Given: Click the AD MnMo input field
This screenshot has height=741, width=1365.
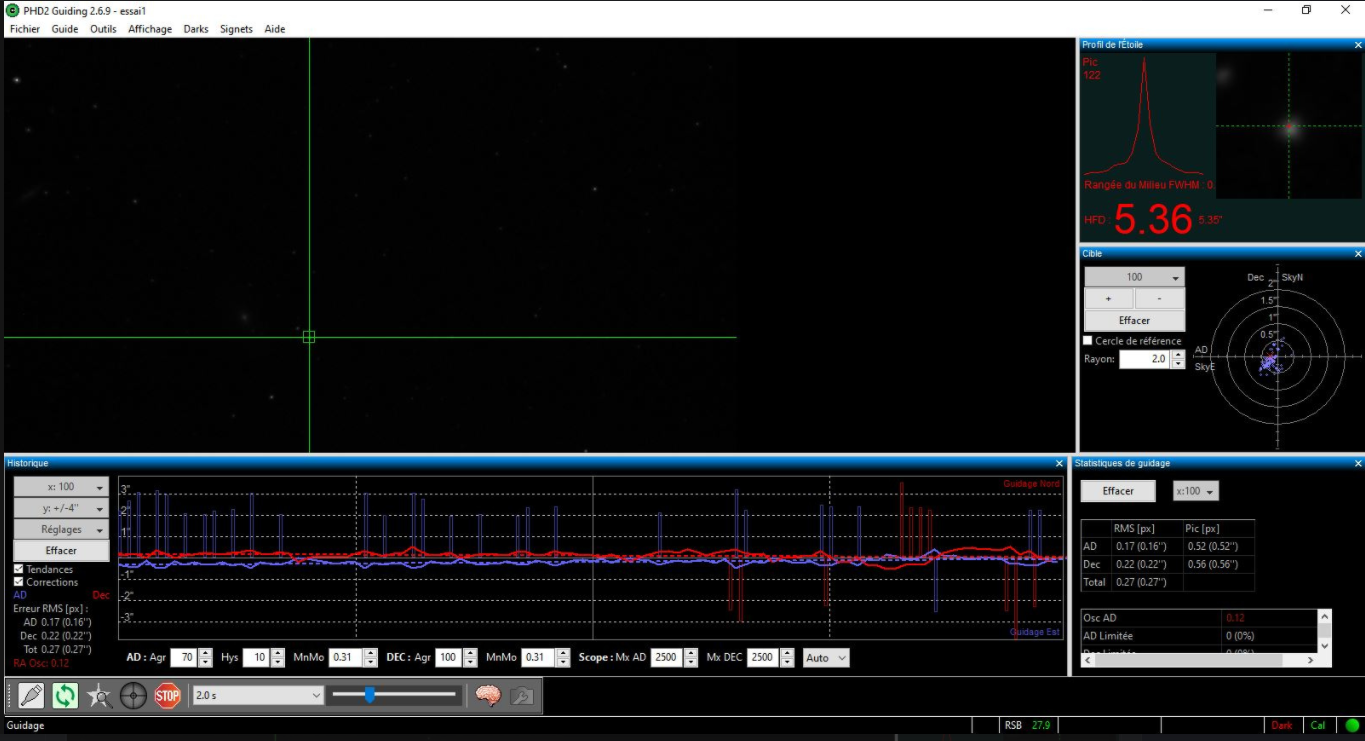Looking at the screenshot, I should point(346,658).
